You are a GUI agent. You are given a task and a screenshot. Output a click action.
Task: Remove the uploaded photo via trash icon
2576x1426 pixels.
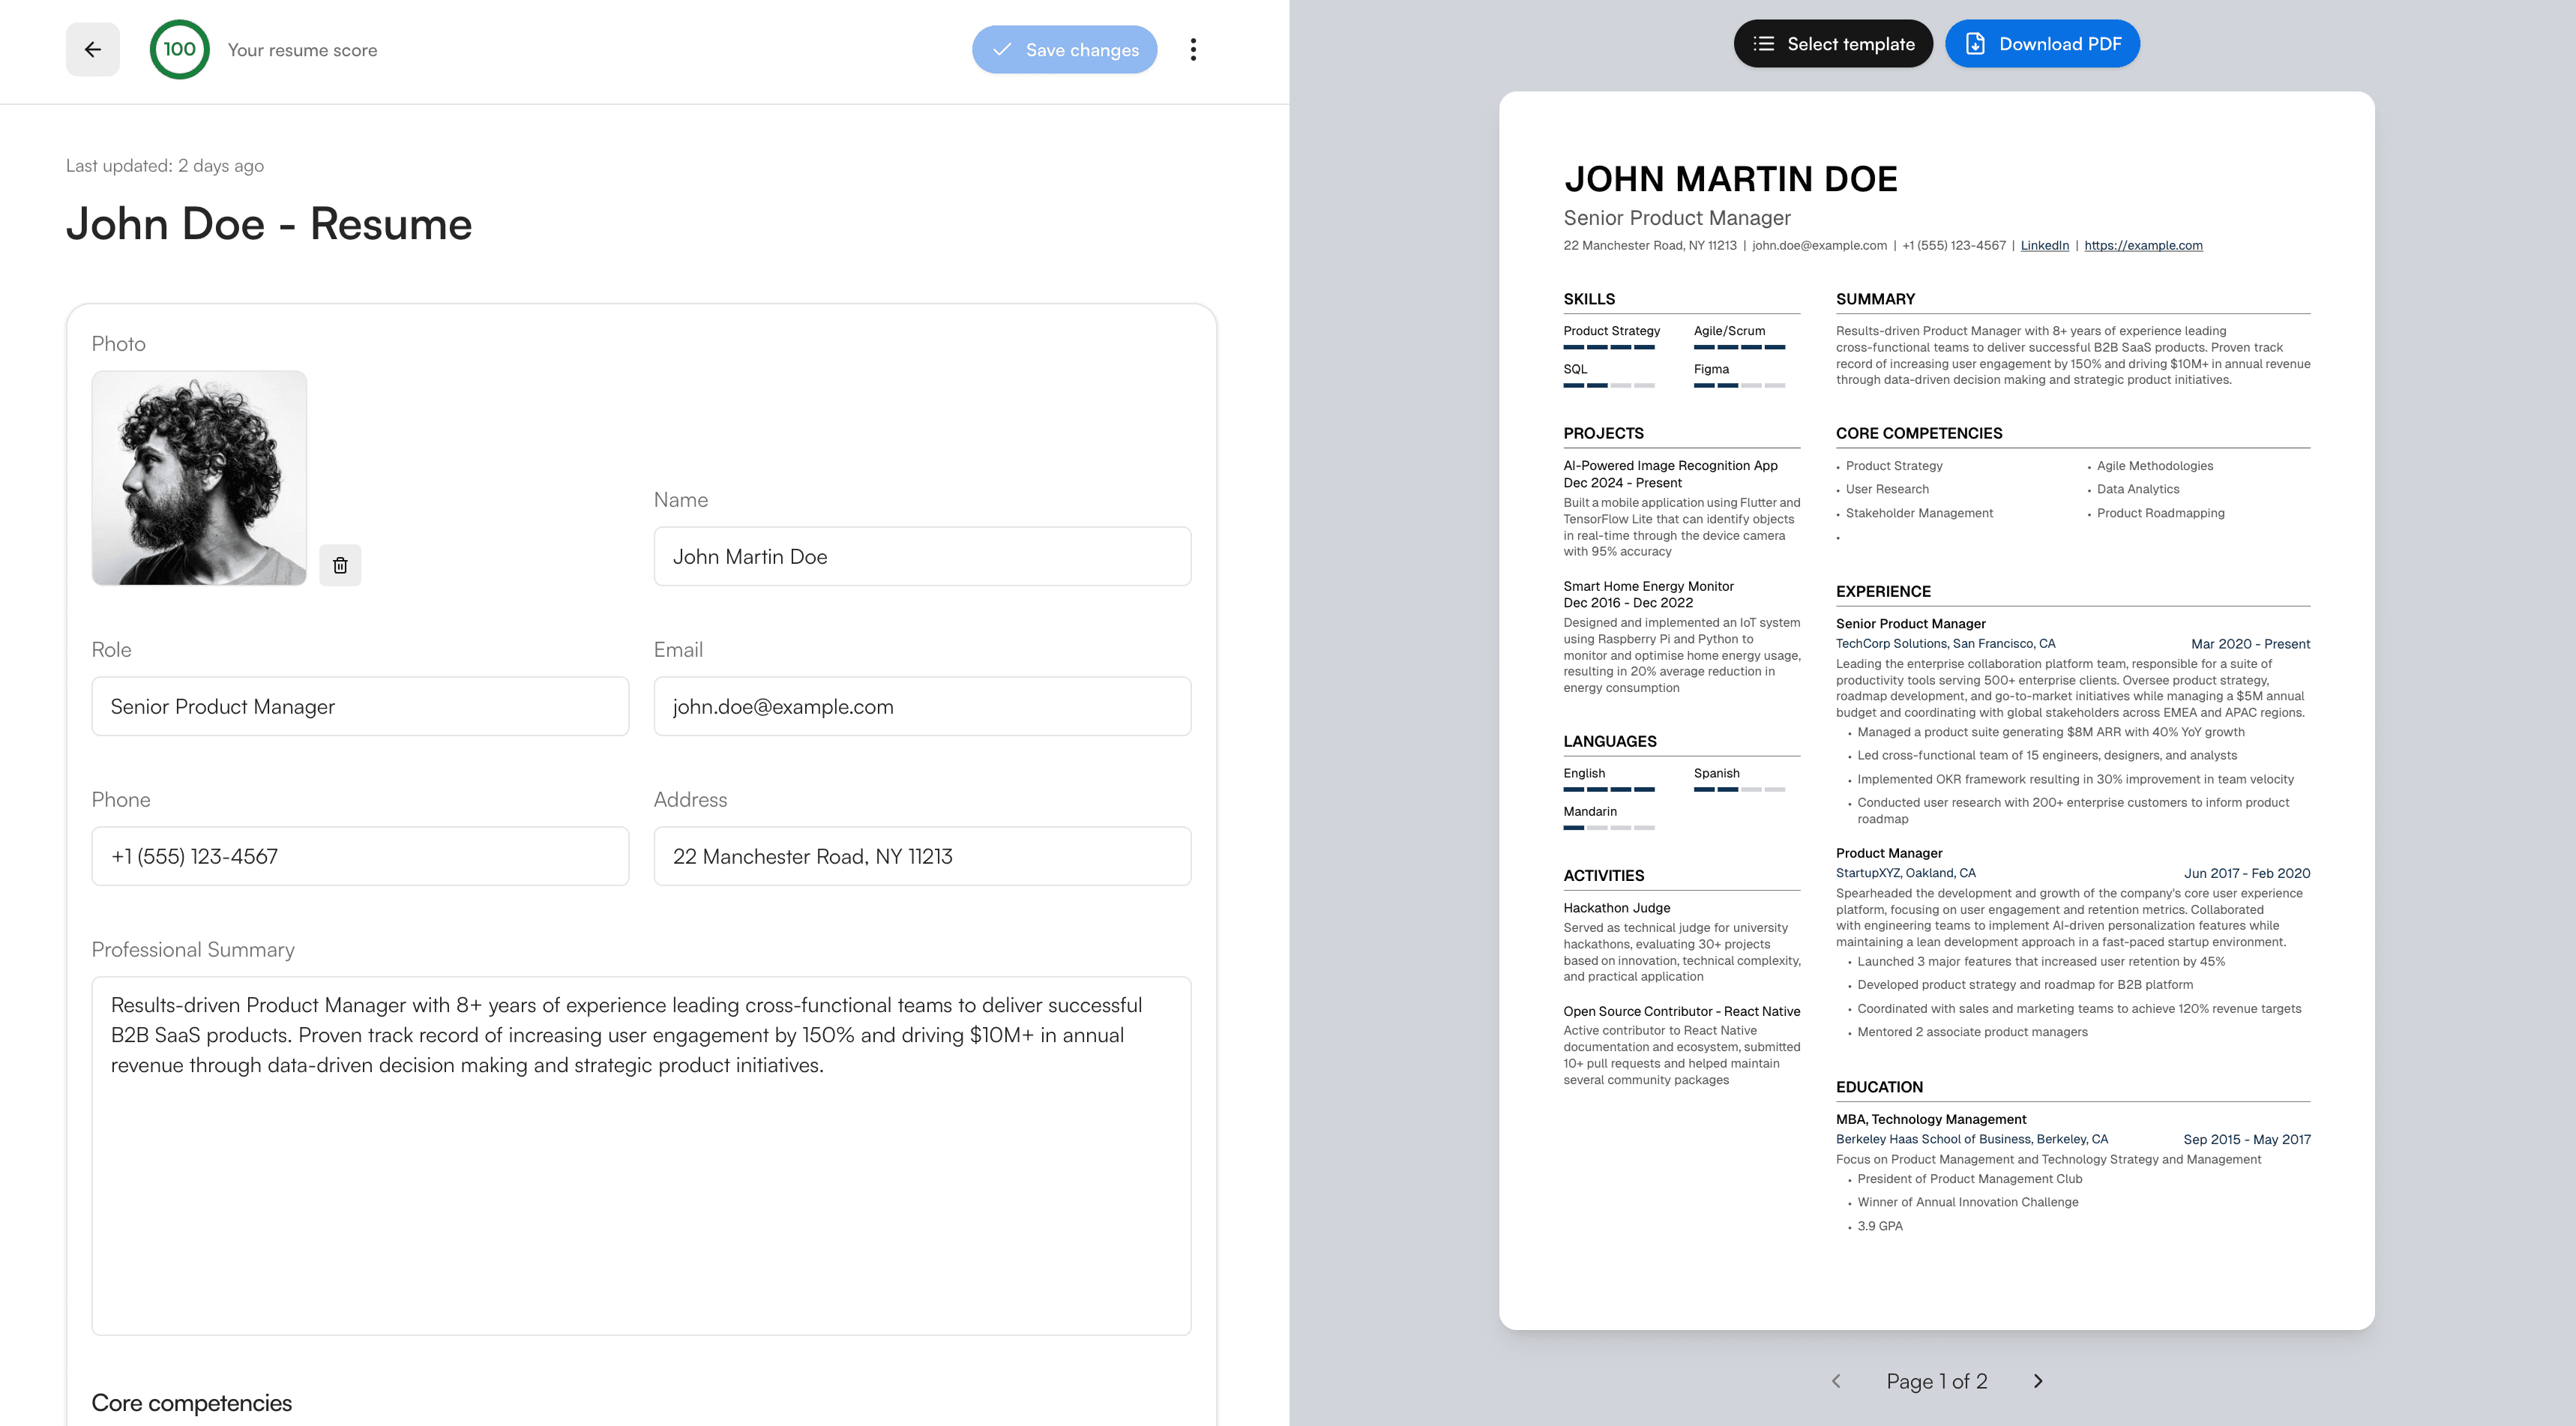(340, 565)
